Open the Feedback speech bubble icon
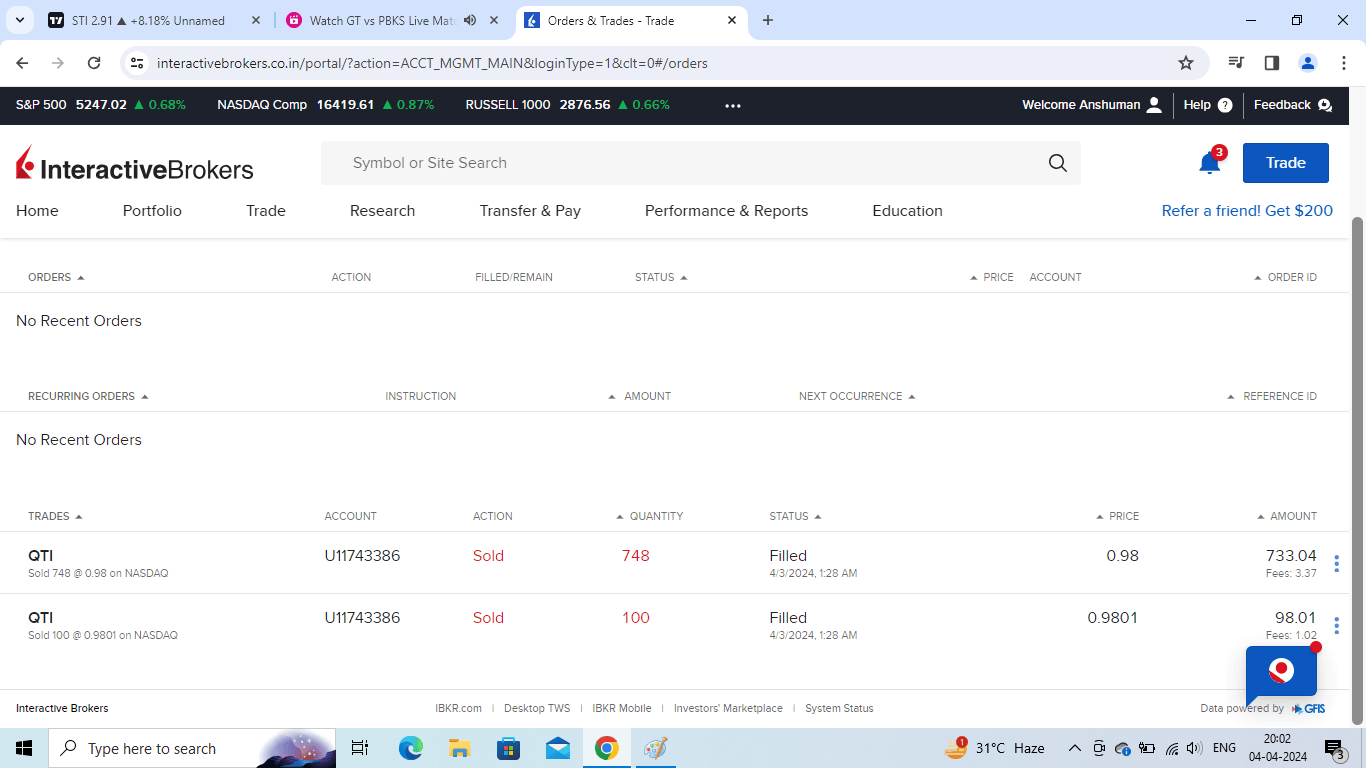The width and height of the screenshot is (1366, 768). [x=1325, y=105]
